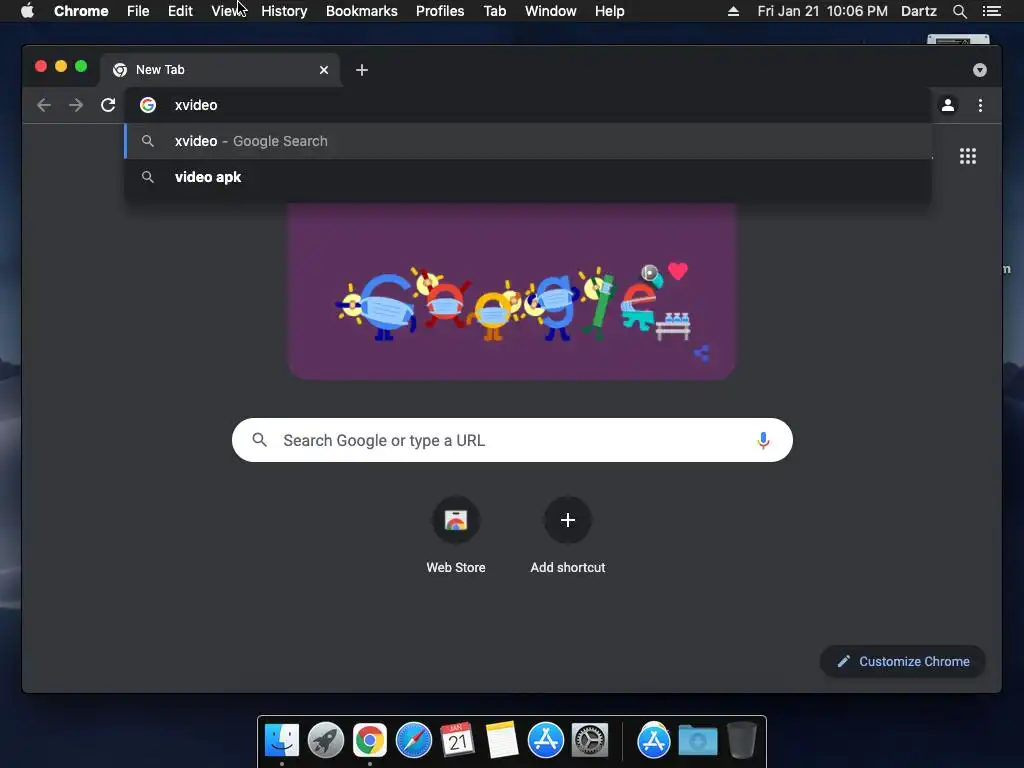Open Calendar in the Dock

click(457, 741)
